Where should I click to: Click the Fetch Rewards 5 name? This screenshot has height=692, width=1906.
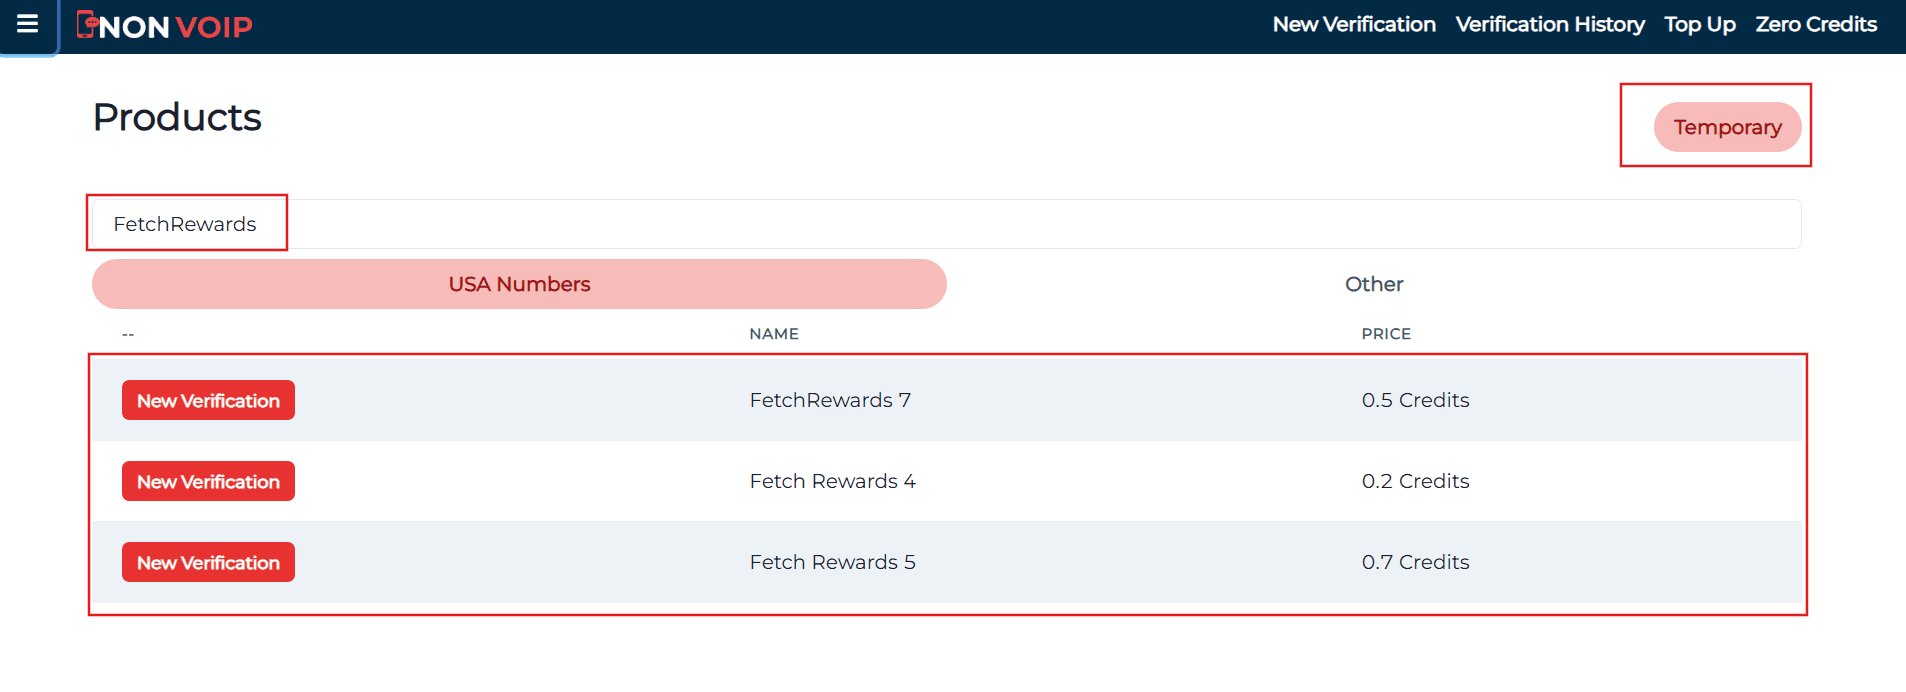coord(832,562)
